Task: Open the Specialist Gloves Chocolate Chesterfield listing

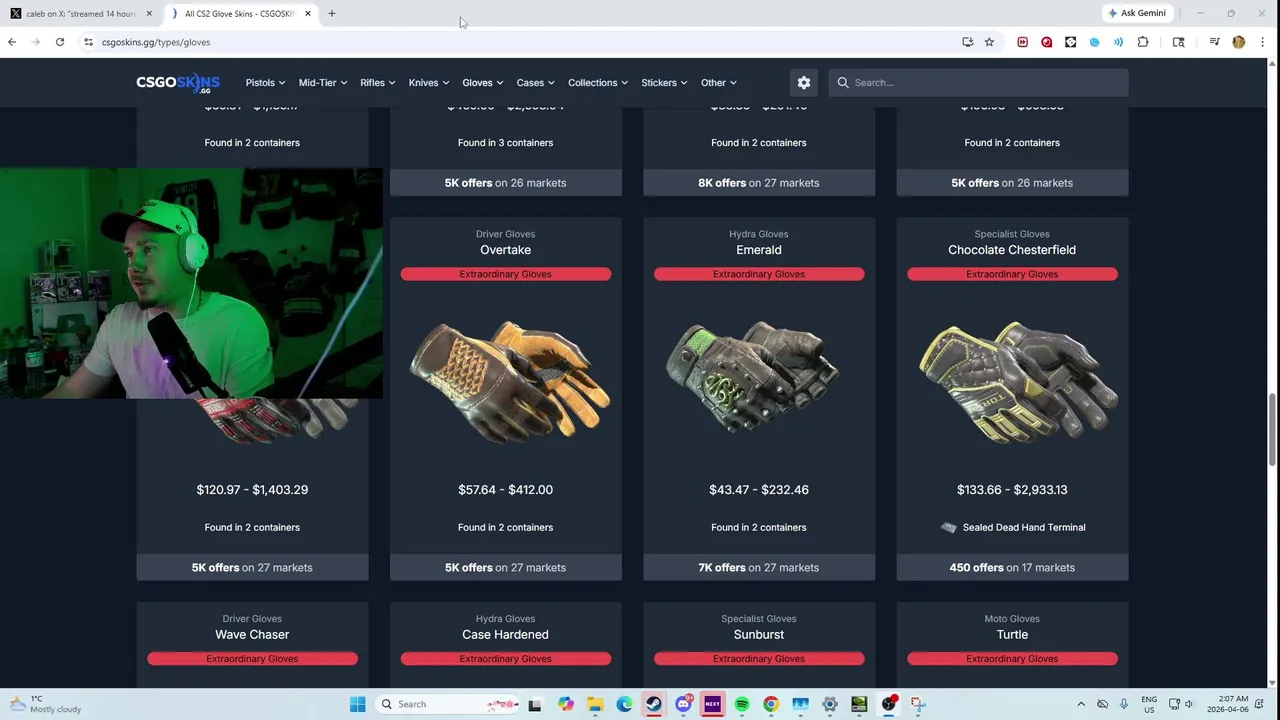Action: click(1012, 250)
